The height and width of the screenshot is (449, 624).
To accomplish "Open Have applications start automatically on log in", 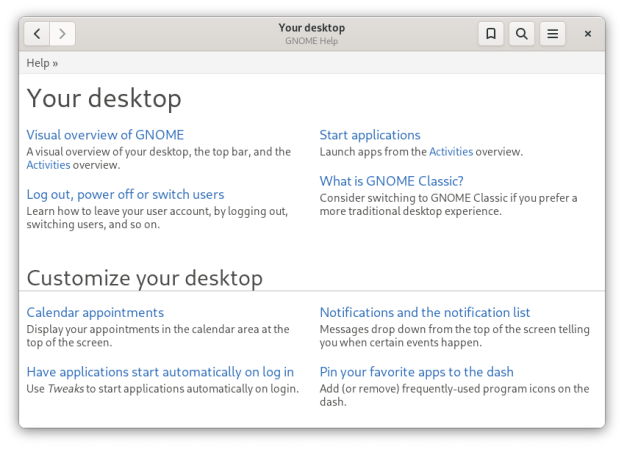I will (x=160, y=372).
